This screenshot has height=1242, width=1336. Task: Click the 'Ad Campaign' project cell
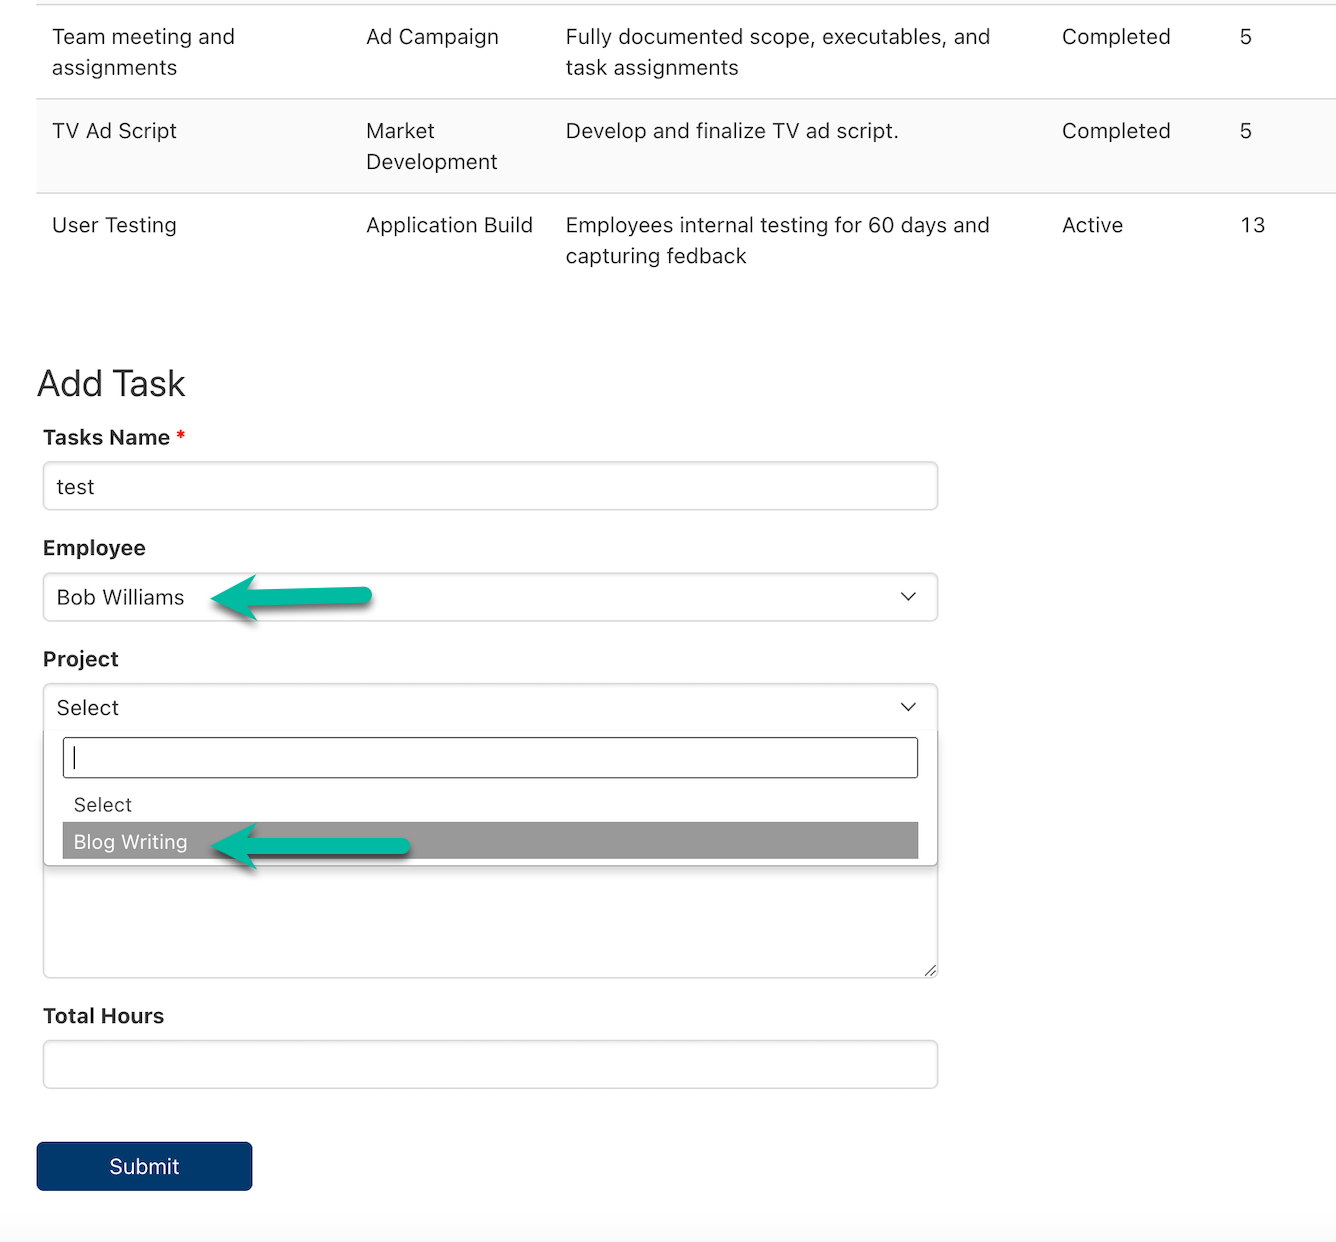432,37
